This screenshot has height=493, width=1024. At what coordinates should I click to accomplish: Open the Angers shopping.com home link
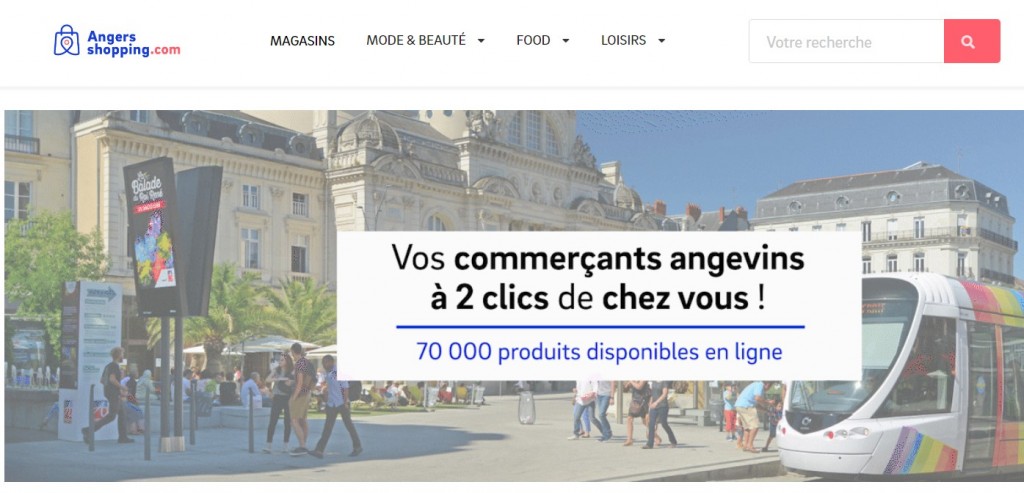click(x=117, y=41)
